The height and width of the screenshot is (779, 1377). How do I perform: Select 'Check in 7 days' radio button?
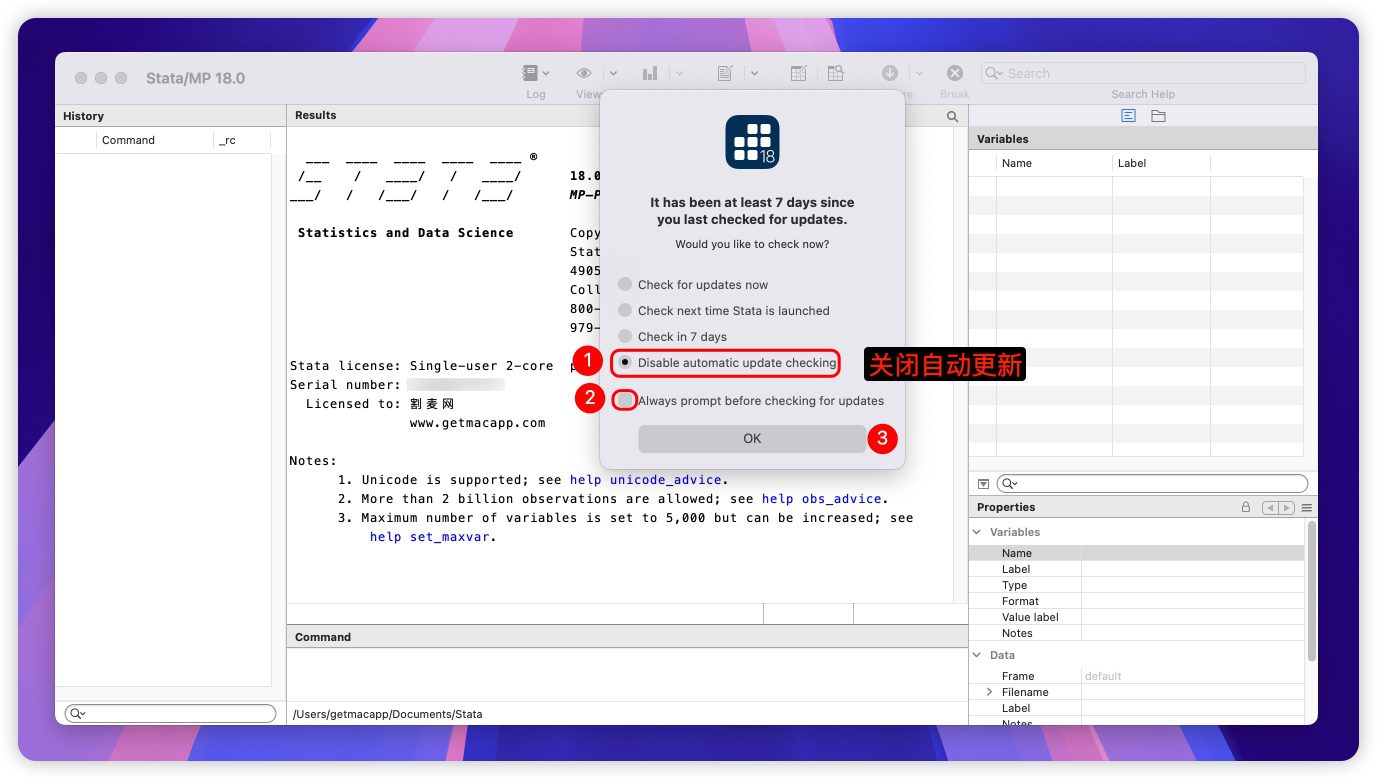click(x=625, y=337)
